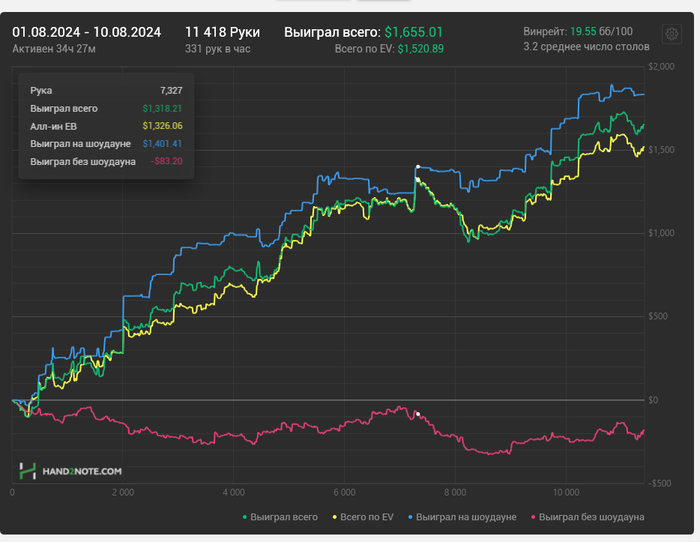Click the -$500 y-axis label
The height and width of the screenshot is (542, 700).
pyautogui.click(x=659, y=484)
